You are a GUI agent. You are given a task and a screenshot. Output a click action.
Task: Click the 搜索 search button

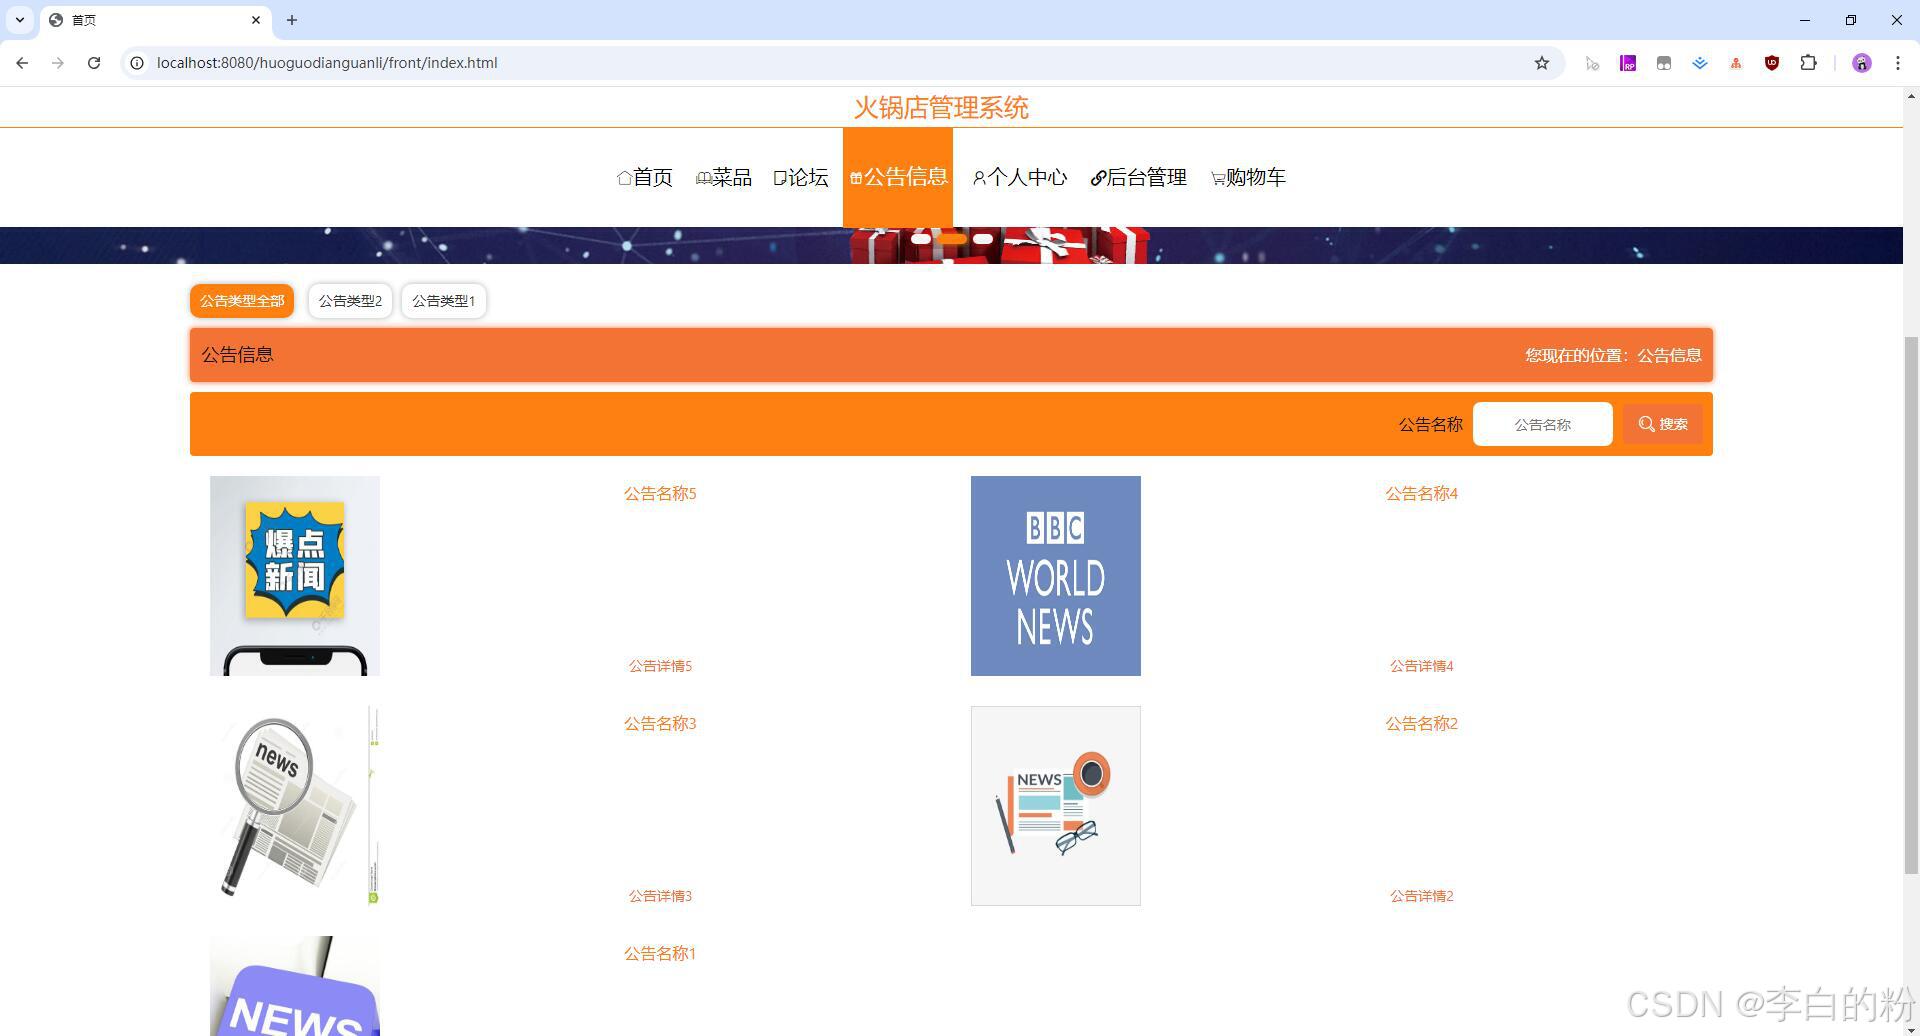(1662, 424)
